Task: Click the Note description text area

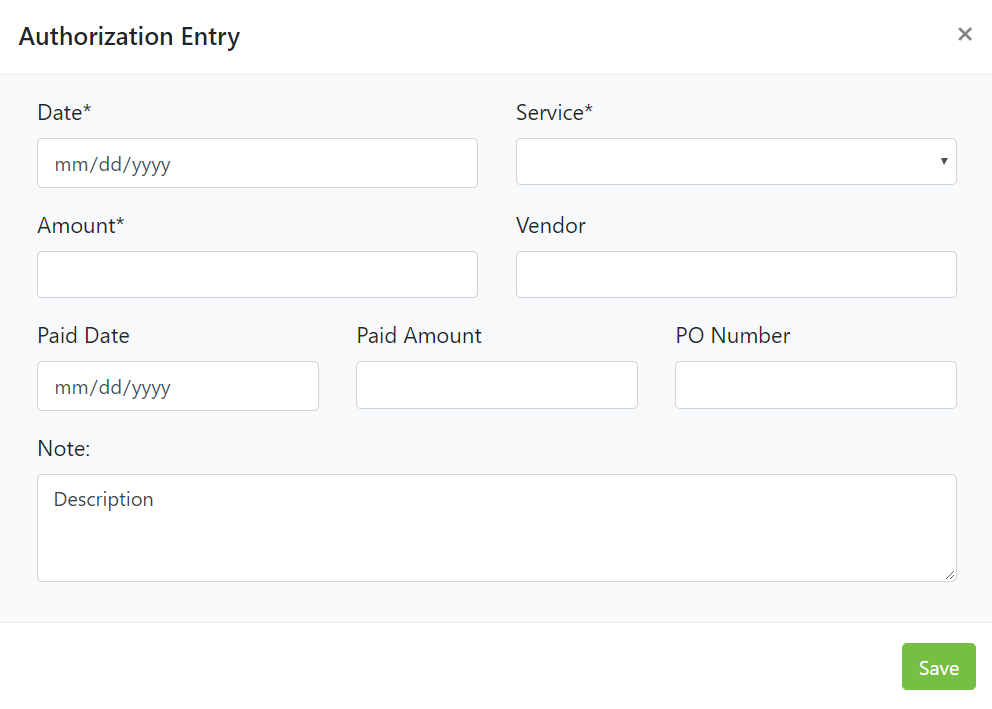Action: [497, 528]
